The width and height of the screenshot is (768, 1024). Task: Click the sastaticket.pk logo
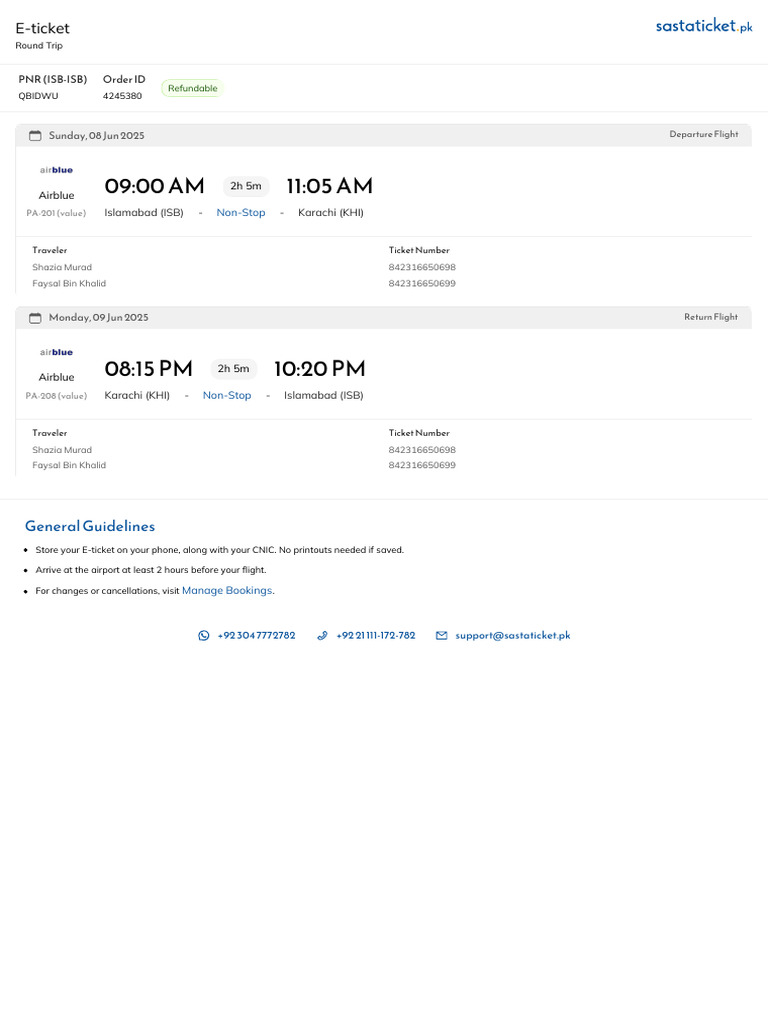(x=704, y=26)
